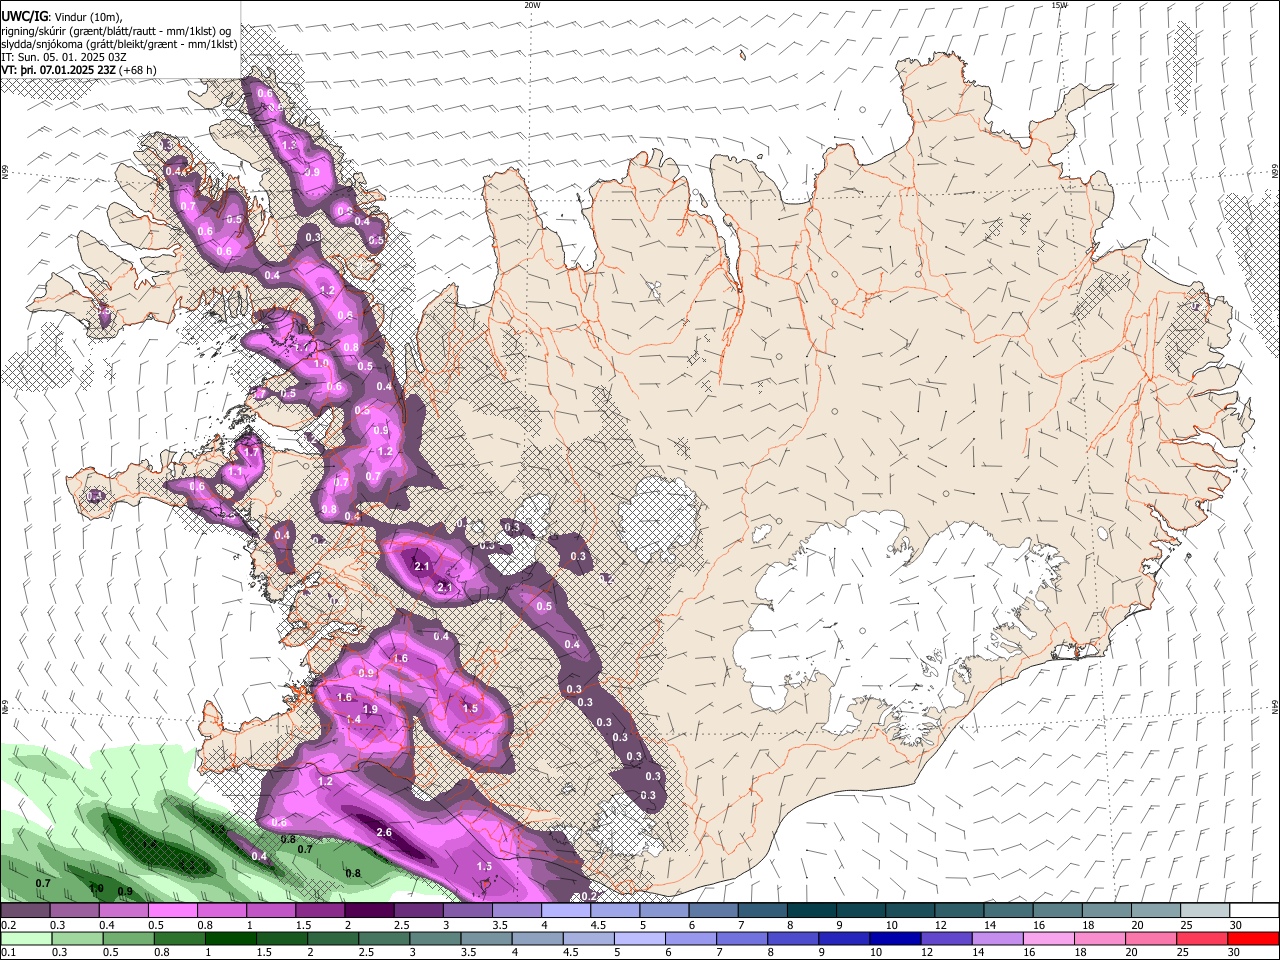Select the '10' label in the snow legend row
The width and height of the screenshot is (1280, 960).
pyautogui.click(x=891, y=925)
